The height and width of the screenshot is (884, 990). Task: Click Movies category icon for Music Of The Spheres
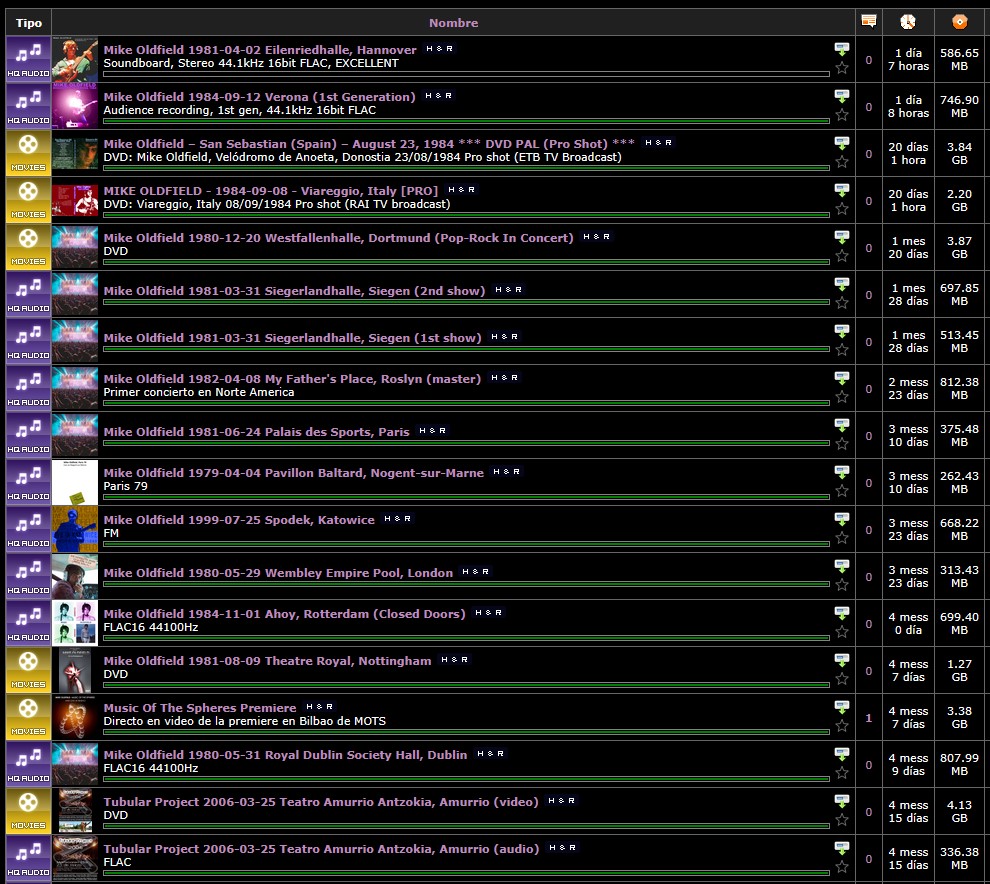click(28, 718)
